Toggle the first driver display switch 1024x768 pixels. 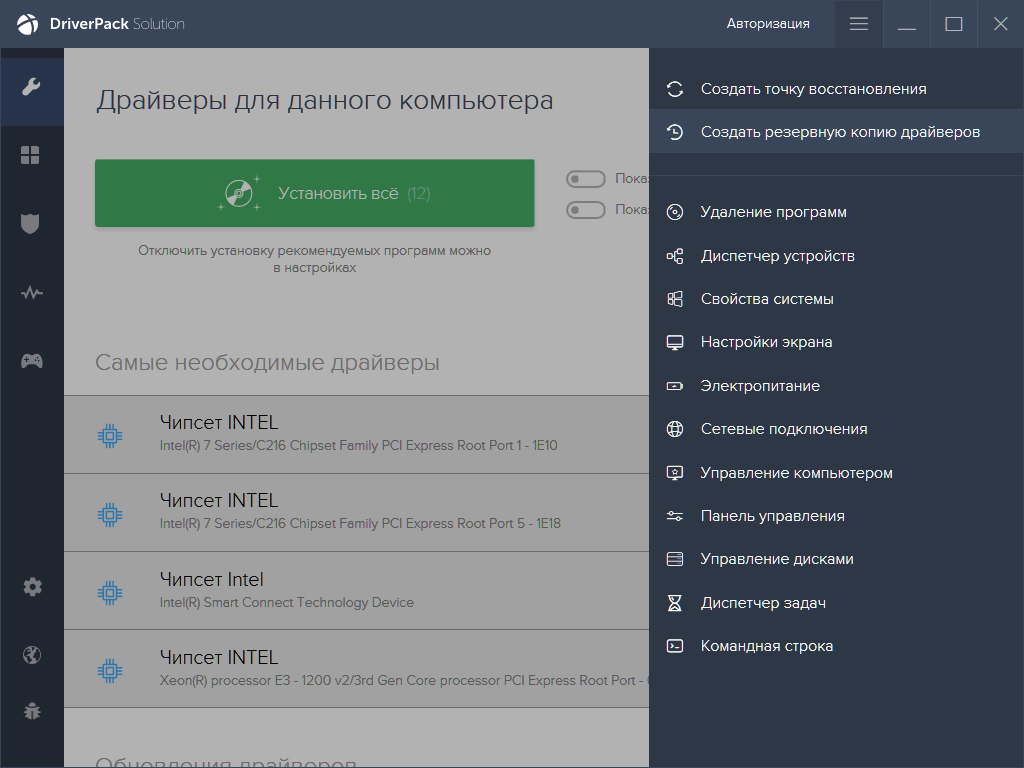pos(586,178)
